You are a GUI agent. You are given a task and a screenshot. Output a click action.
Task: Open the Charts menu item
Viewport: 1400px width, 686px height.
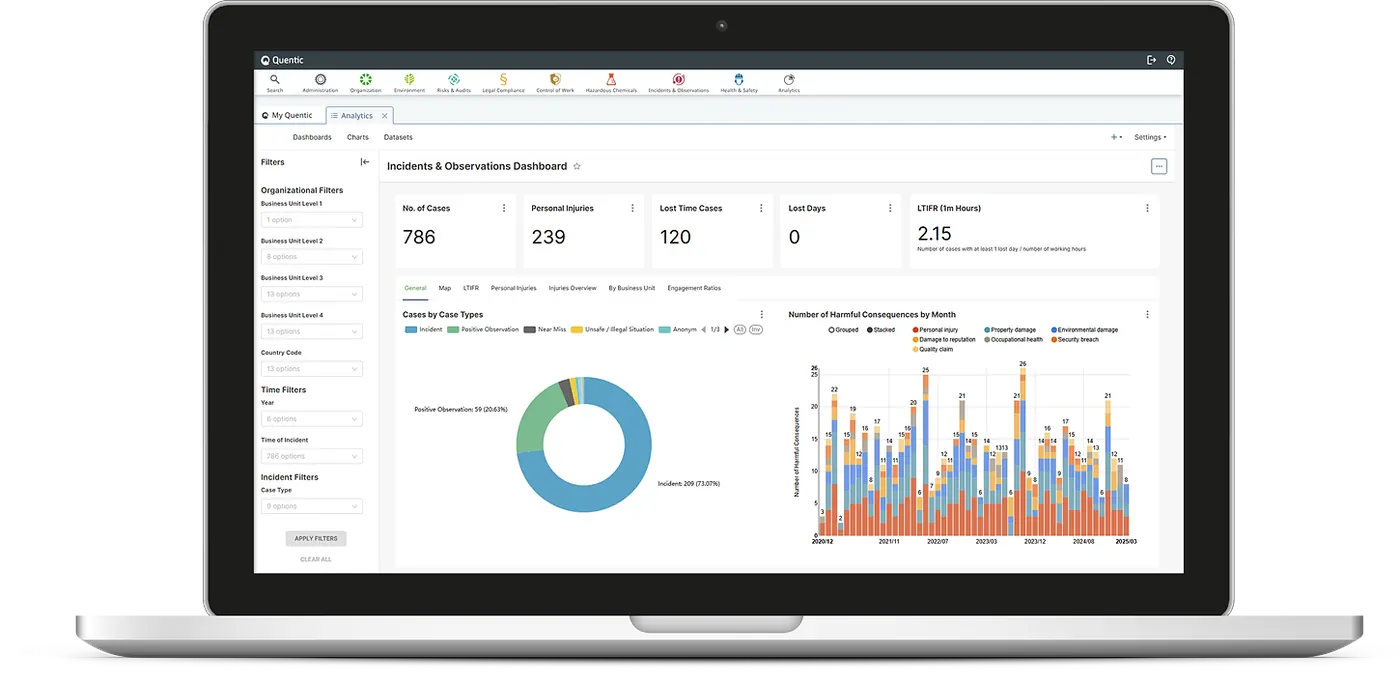[x=358, y=137]
